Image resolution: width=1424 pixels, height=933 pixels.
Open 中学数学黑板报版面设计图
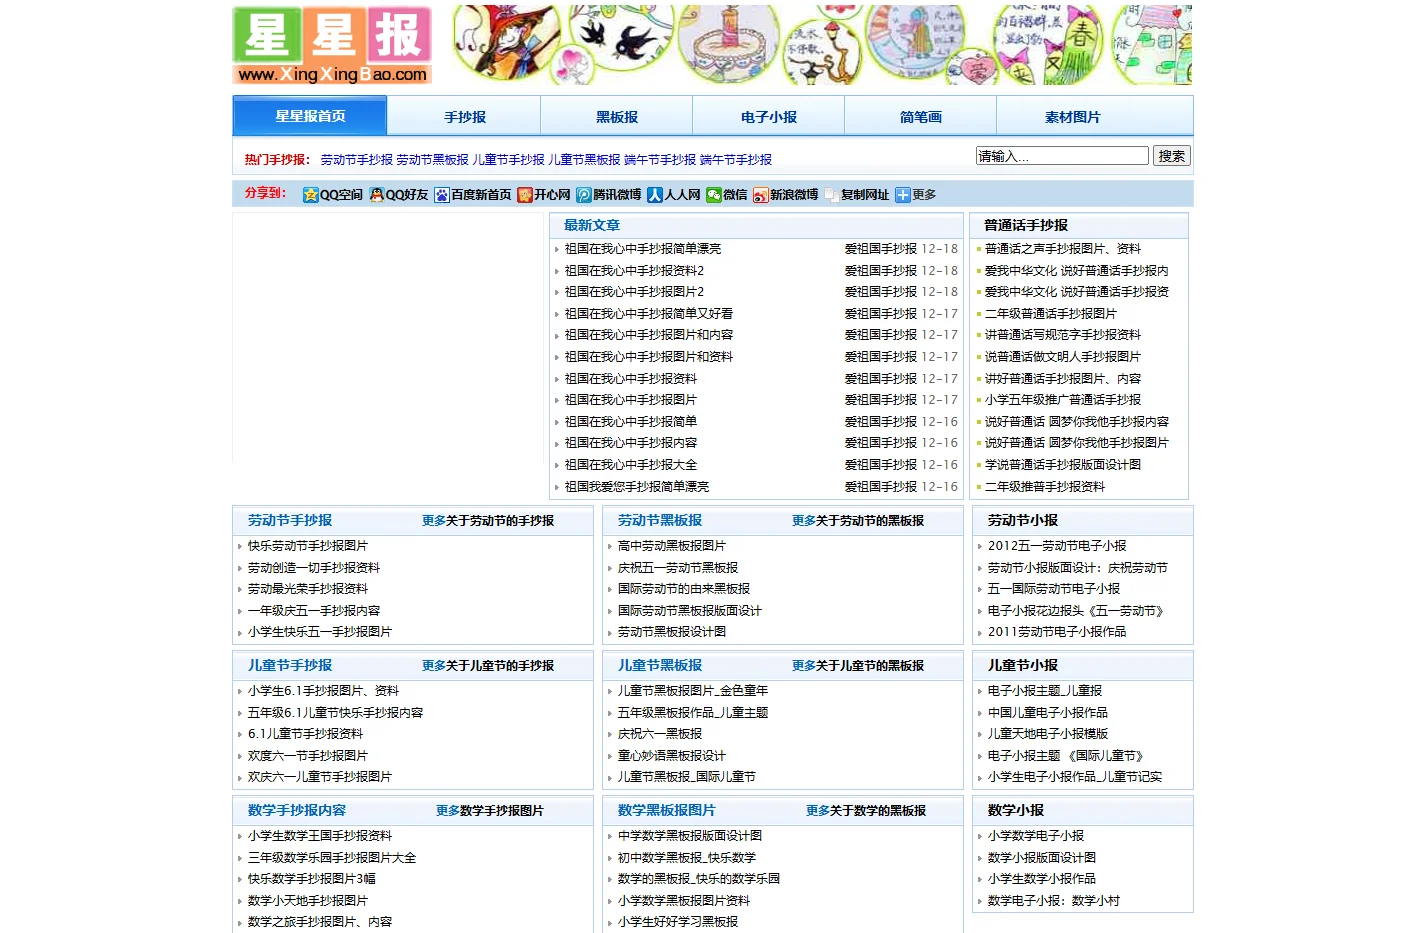[690, 836]
